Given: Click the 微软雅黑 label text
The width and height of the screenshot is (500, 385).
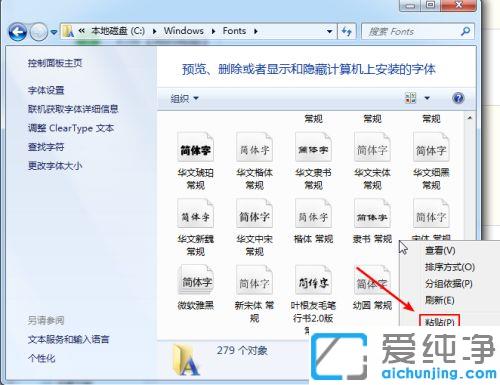Looking at the screenshot, I should (x=195, y=305).
